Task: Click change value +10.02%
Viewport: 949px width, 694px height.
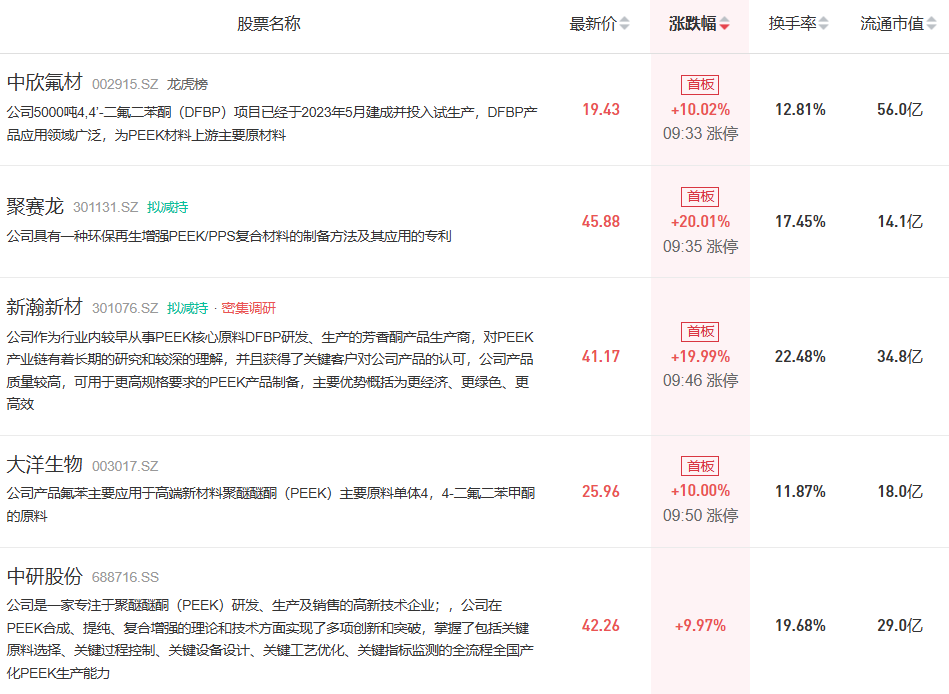Action: 700,110
